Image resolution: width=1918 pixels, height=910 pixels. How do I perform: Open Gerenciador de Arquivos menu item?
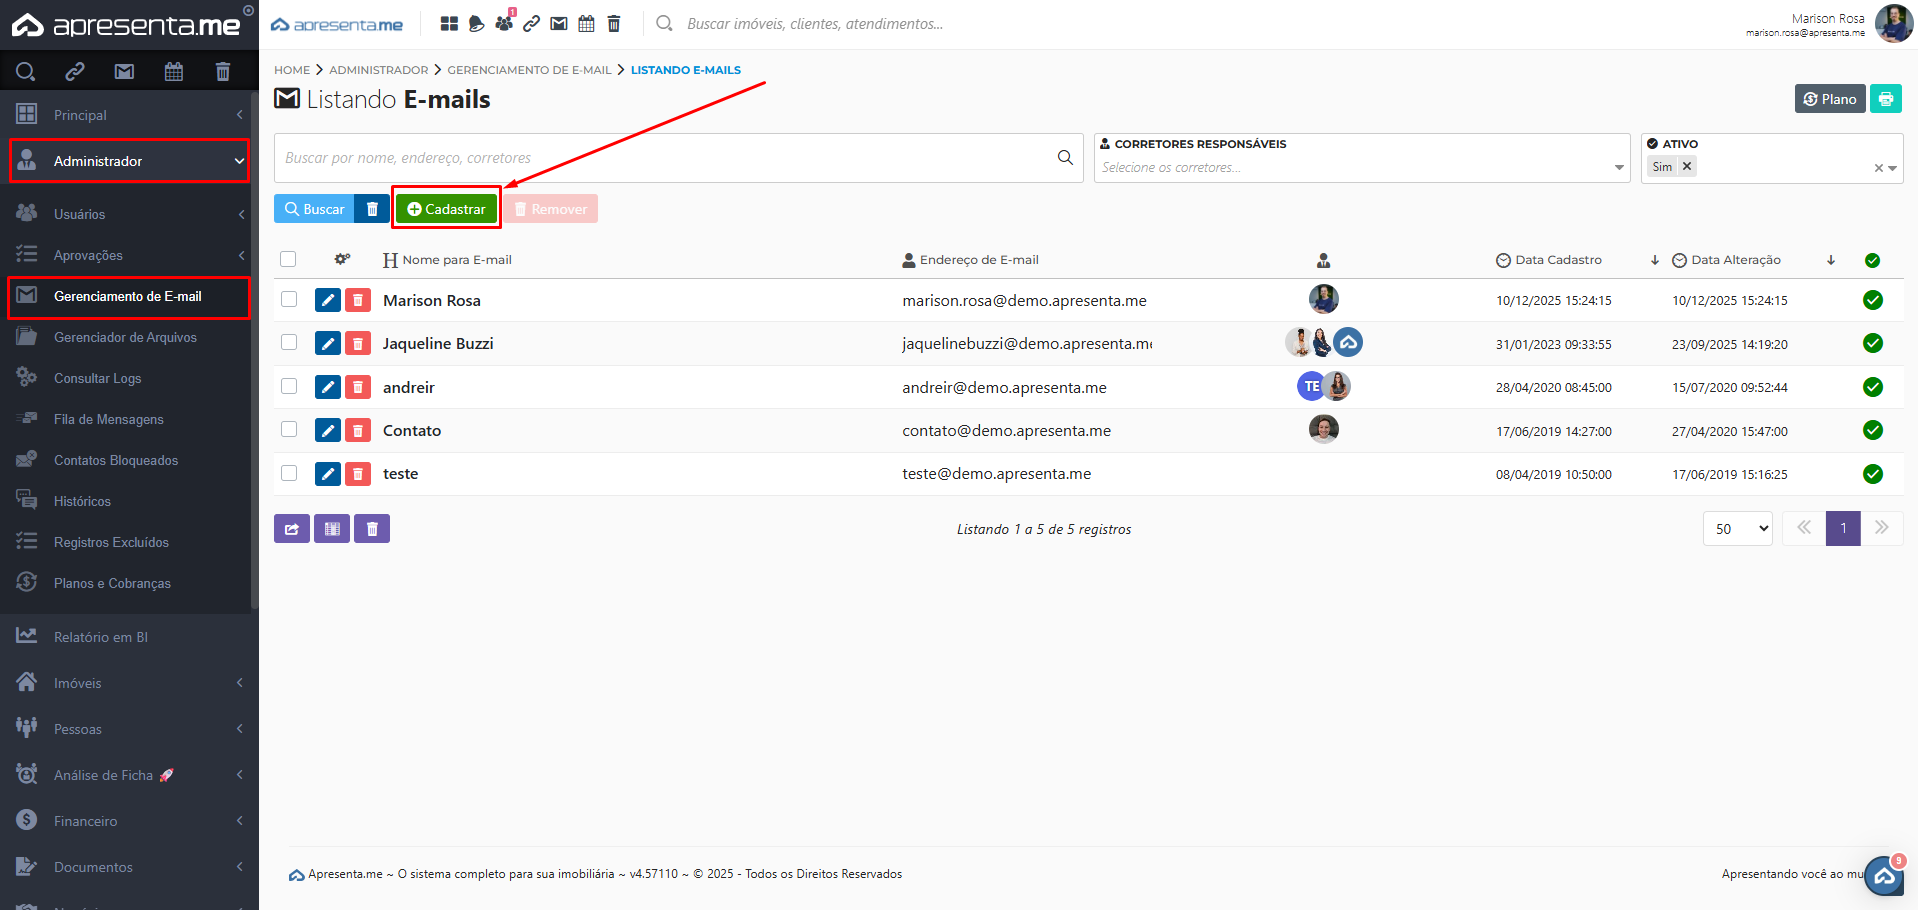[125, 337]
